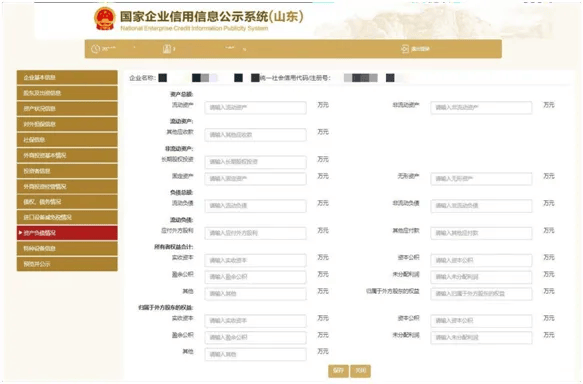Focus the 固定资产 input field
This screenshot has width=583, height=384.
tap(255, 179)
